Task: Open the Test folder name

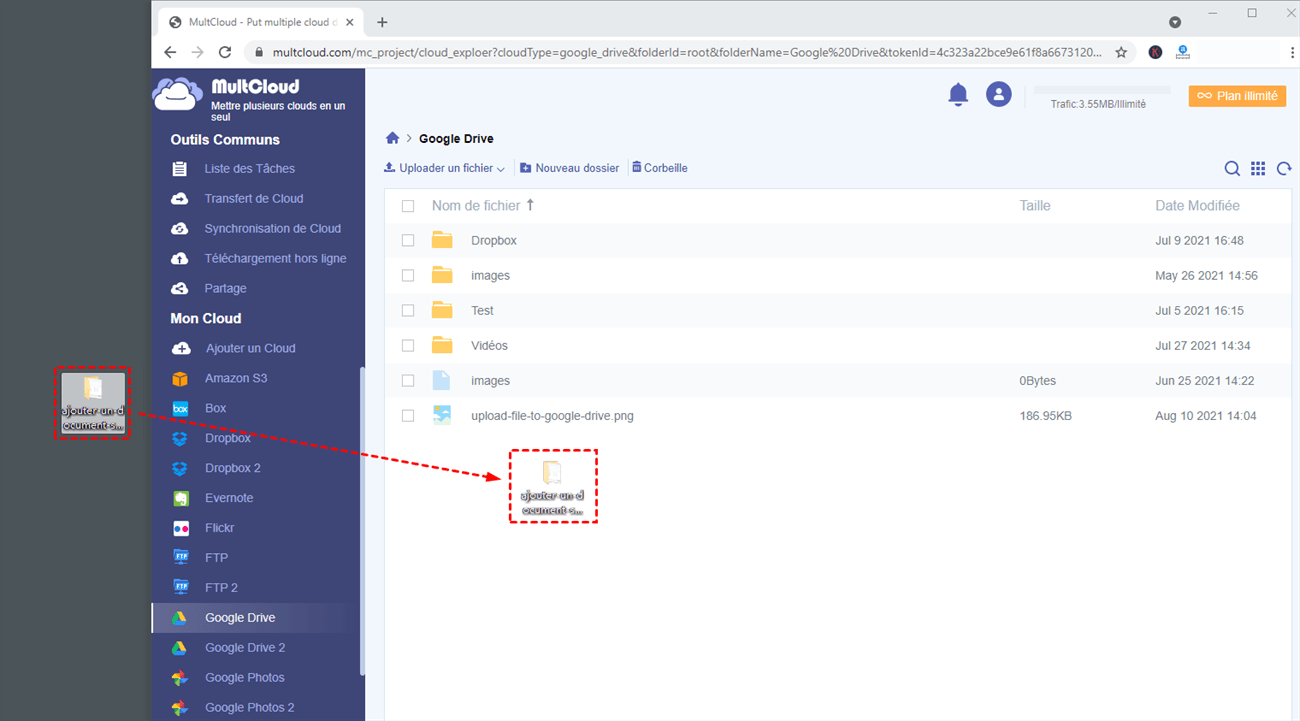Action: click(482, 311)
